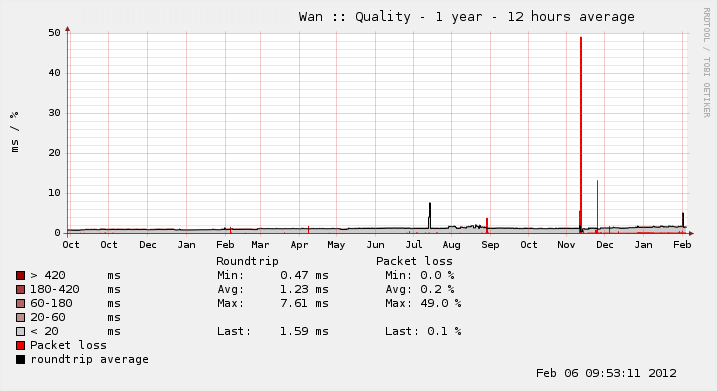Click the black 'roundtrip average' legend swatch
Viewport: 717px width, 391px height.
point(21,359)
